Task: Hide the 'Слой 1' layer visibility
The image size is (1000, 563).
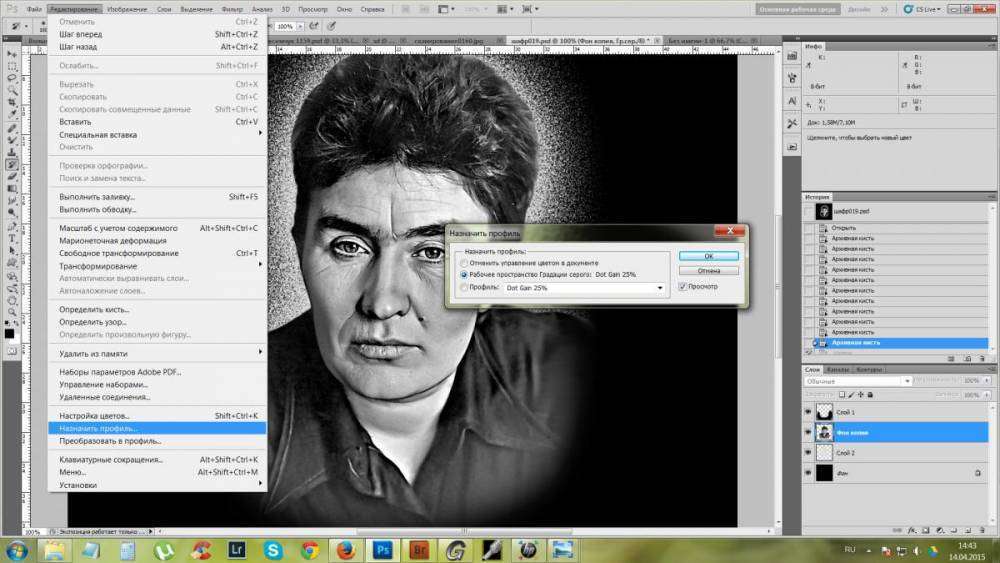Action: (808, 412)
